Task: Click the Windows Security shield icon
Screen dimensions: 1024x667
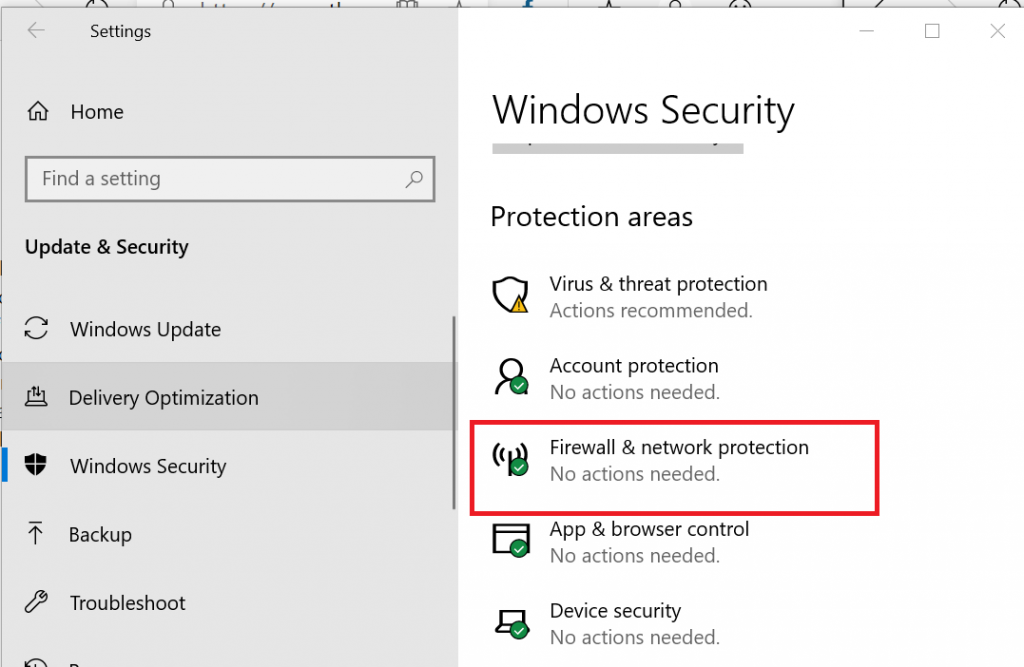Action: (x=36, y=464)
